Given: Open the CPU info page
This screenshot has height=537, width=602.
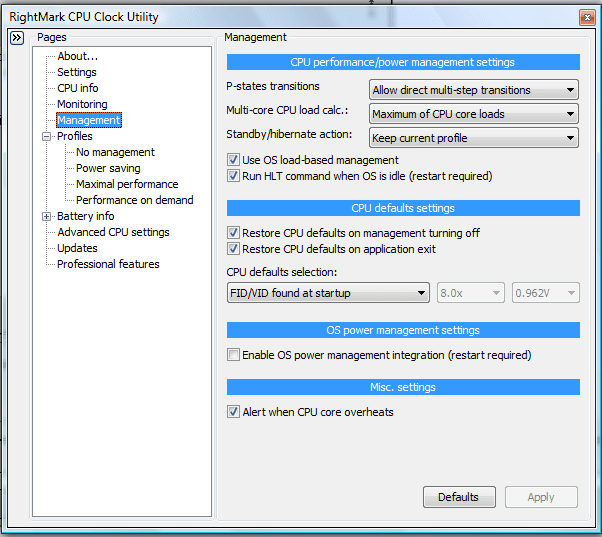Looking at the screenshot, I should [x=78, y=88].
